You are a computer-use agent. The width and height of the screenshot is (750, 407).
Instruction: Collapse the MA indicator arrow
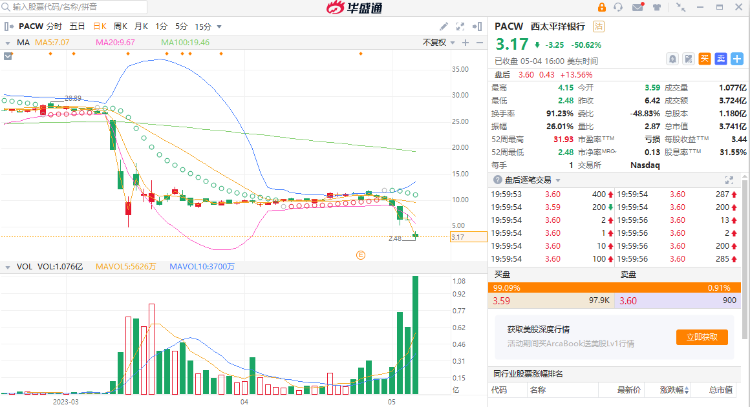8,43
